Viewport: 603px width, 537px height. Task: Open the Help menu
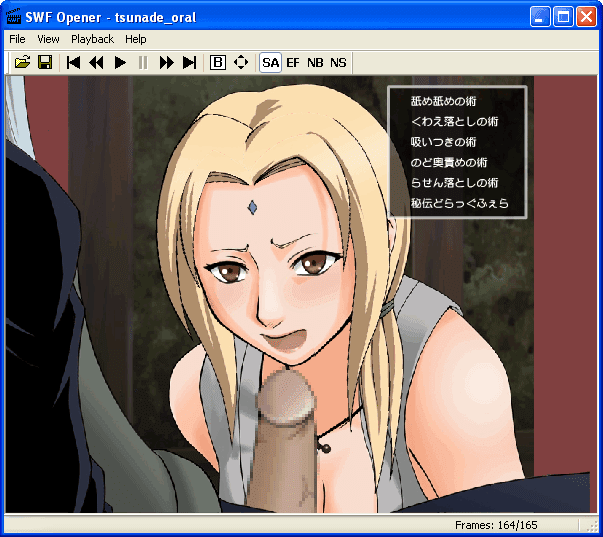point(135,39)
